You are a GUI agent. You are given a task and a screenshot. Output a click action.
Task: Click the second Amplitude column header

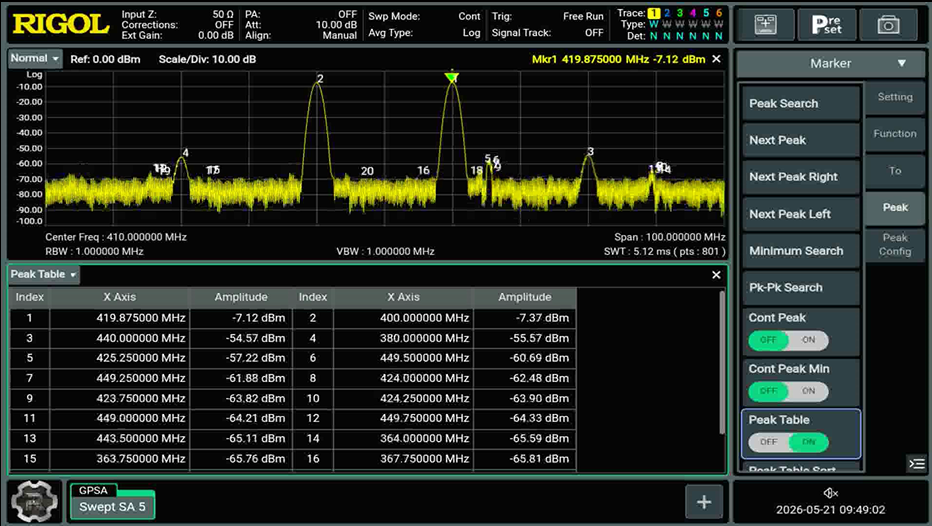coord(525,297)
